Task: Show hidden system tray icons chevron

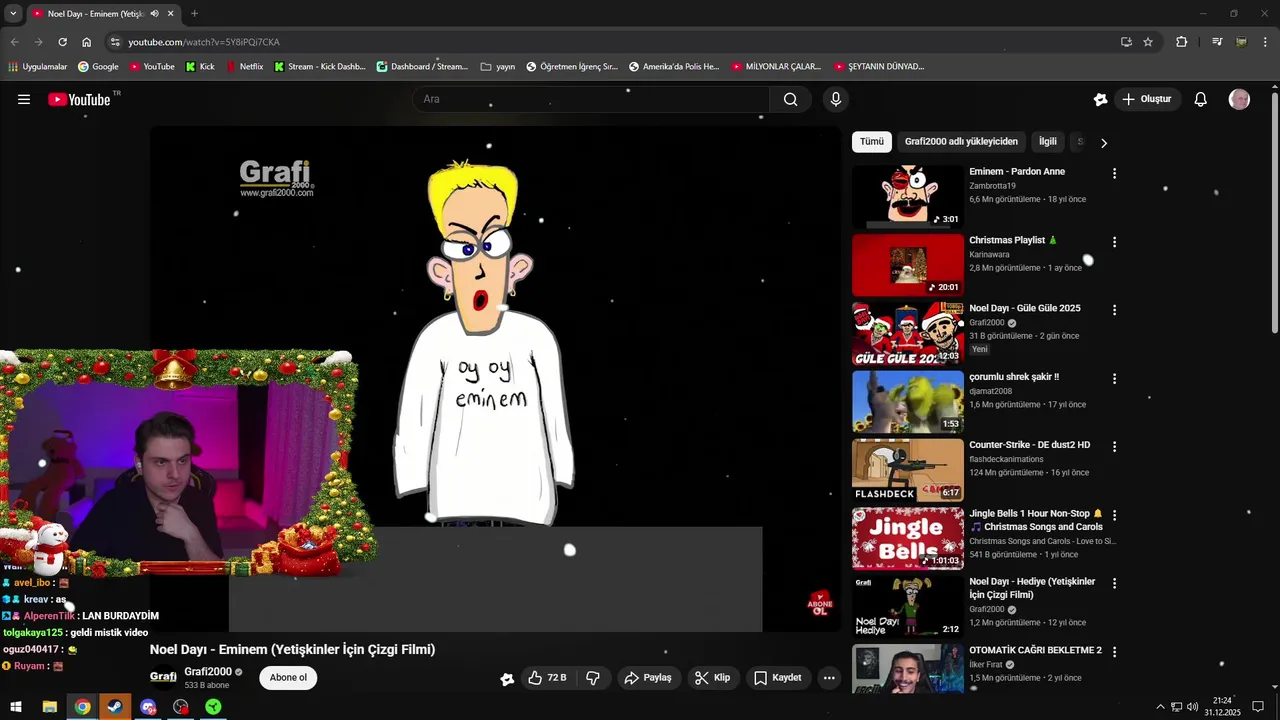Action: coord(1160,707)
